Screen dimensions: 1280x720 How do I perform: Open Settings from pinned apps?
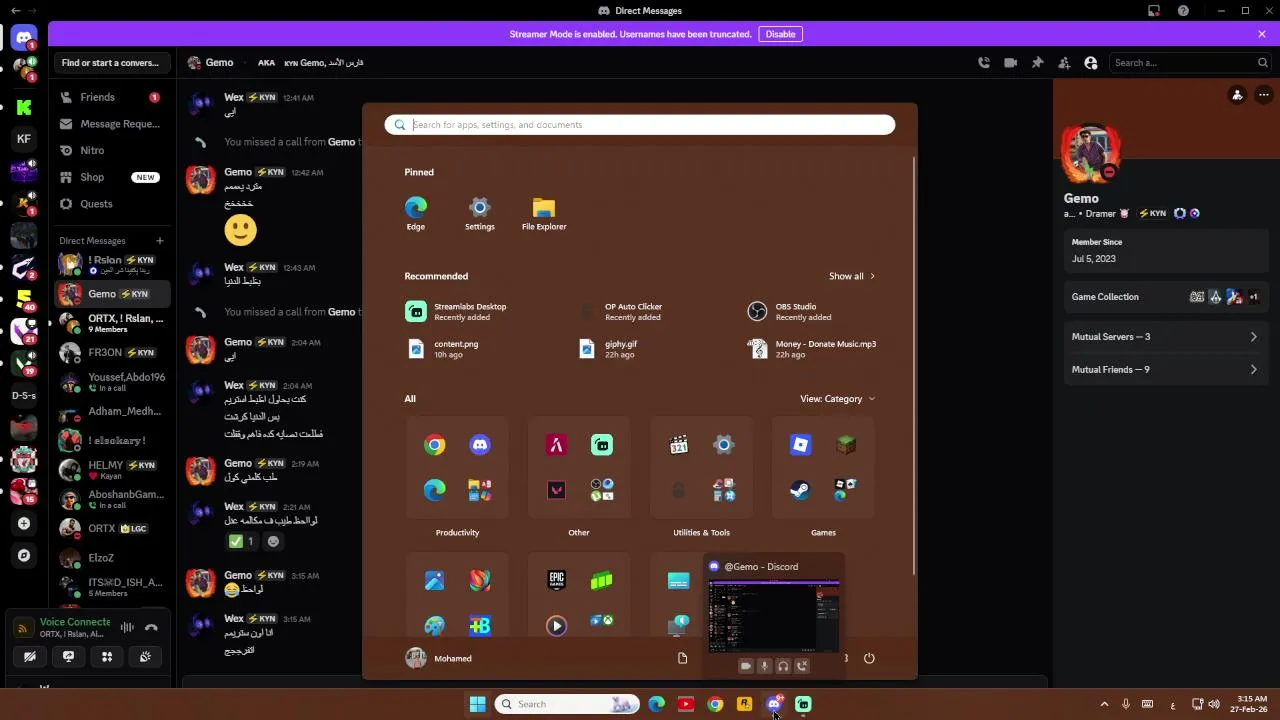pyautogui.click(x=479, y=214)
